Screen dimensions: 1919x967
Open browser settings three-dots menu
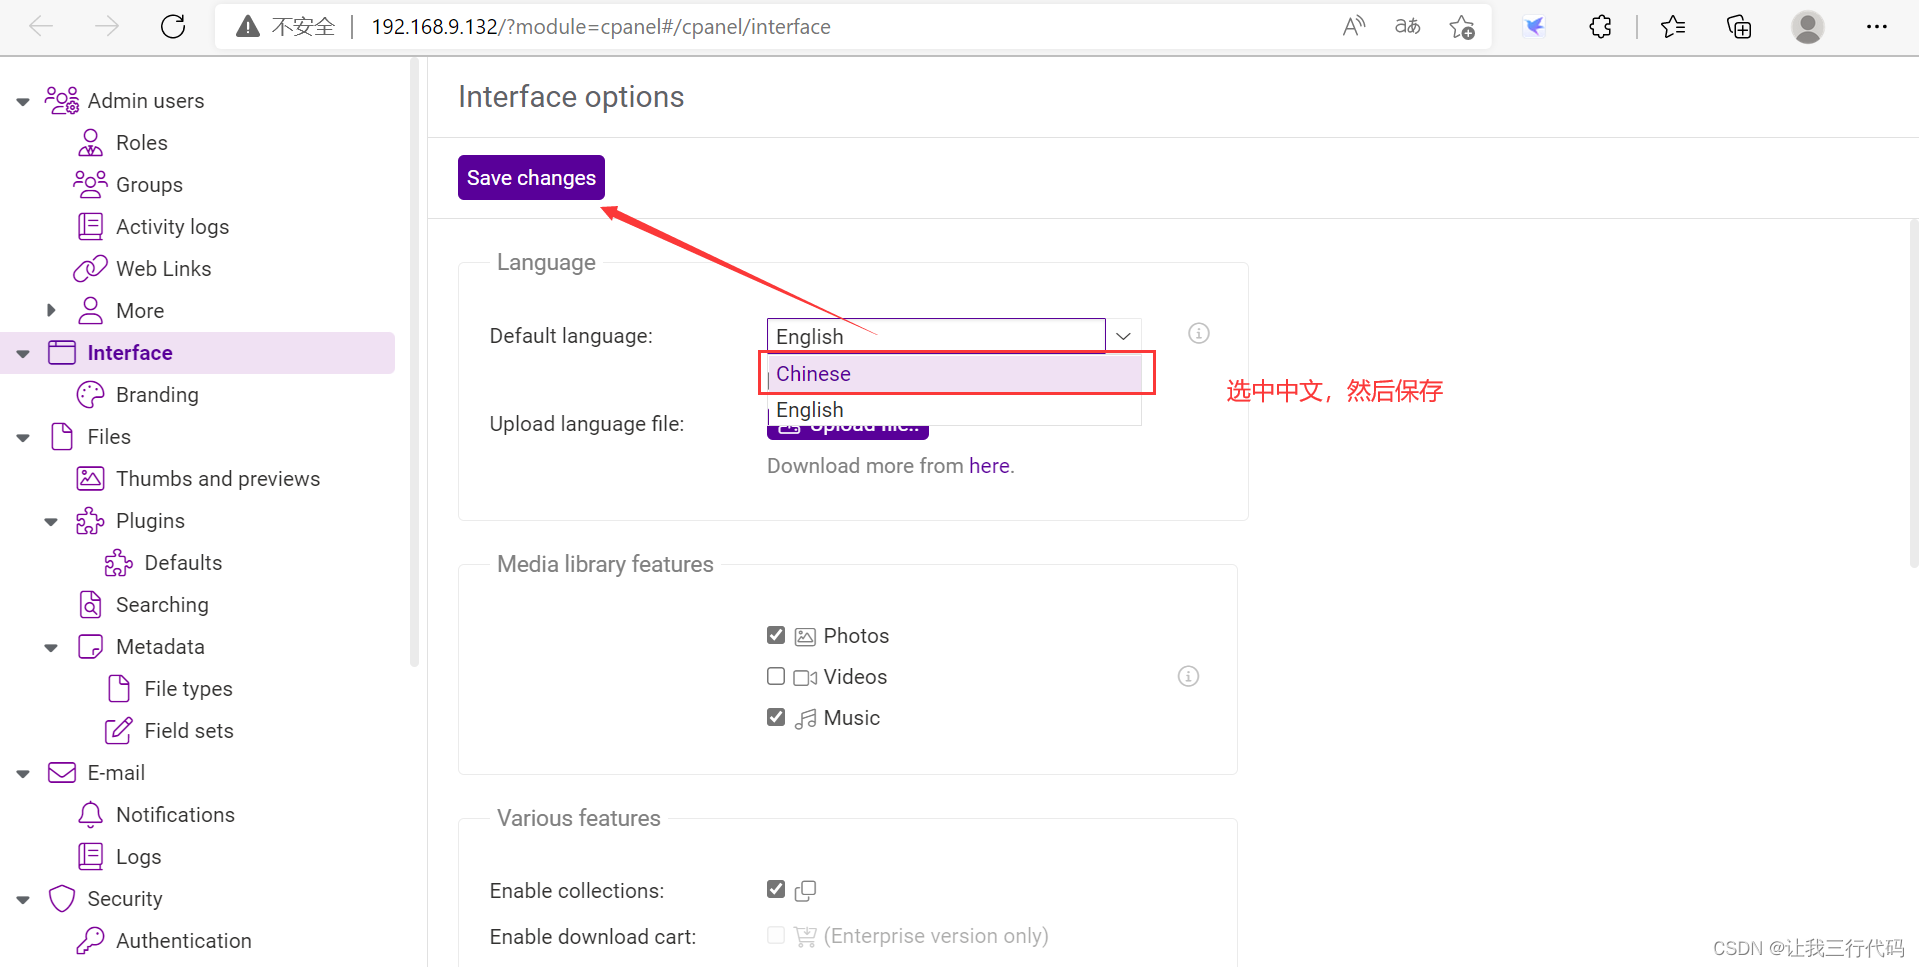click(x=1877, y=27)
